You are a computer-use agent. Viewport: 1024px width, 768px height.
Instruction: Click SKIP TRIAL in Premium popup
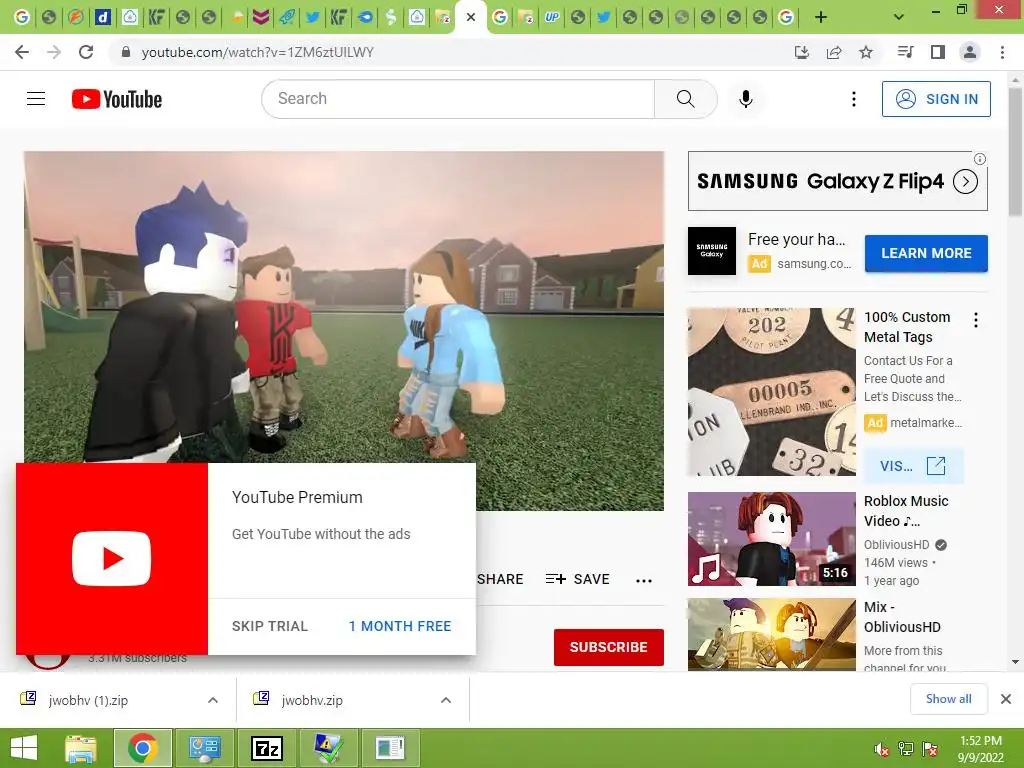(x=270, y=626)
